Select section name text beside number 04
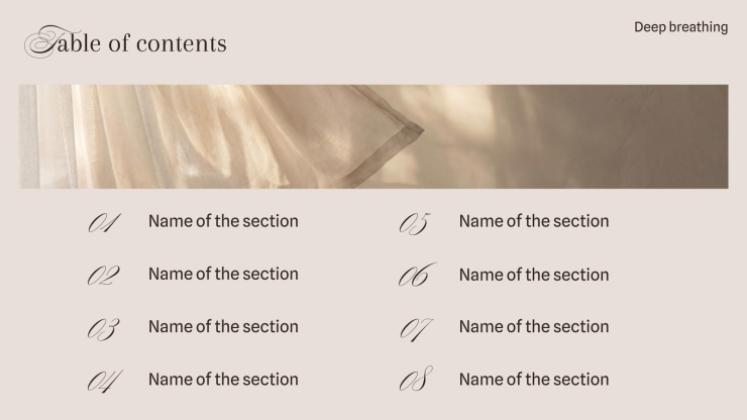This screenshot has height=420, width=747. coord(223,379)
